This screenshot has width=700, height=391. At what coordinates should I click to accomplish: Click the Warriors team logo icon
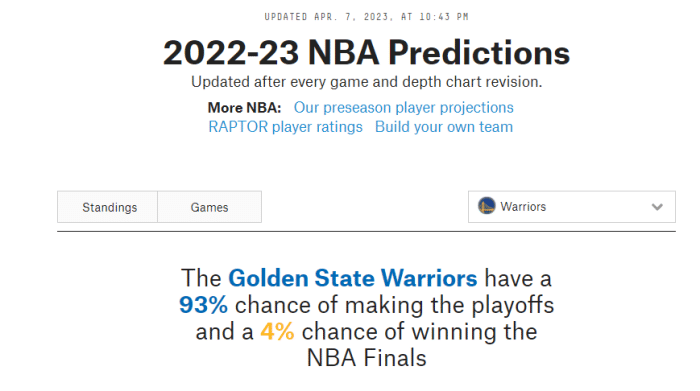point(487,206)
